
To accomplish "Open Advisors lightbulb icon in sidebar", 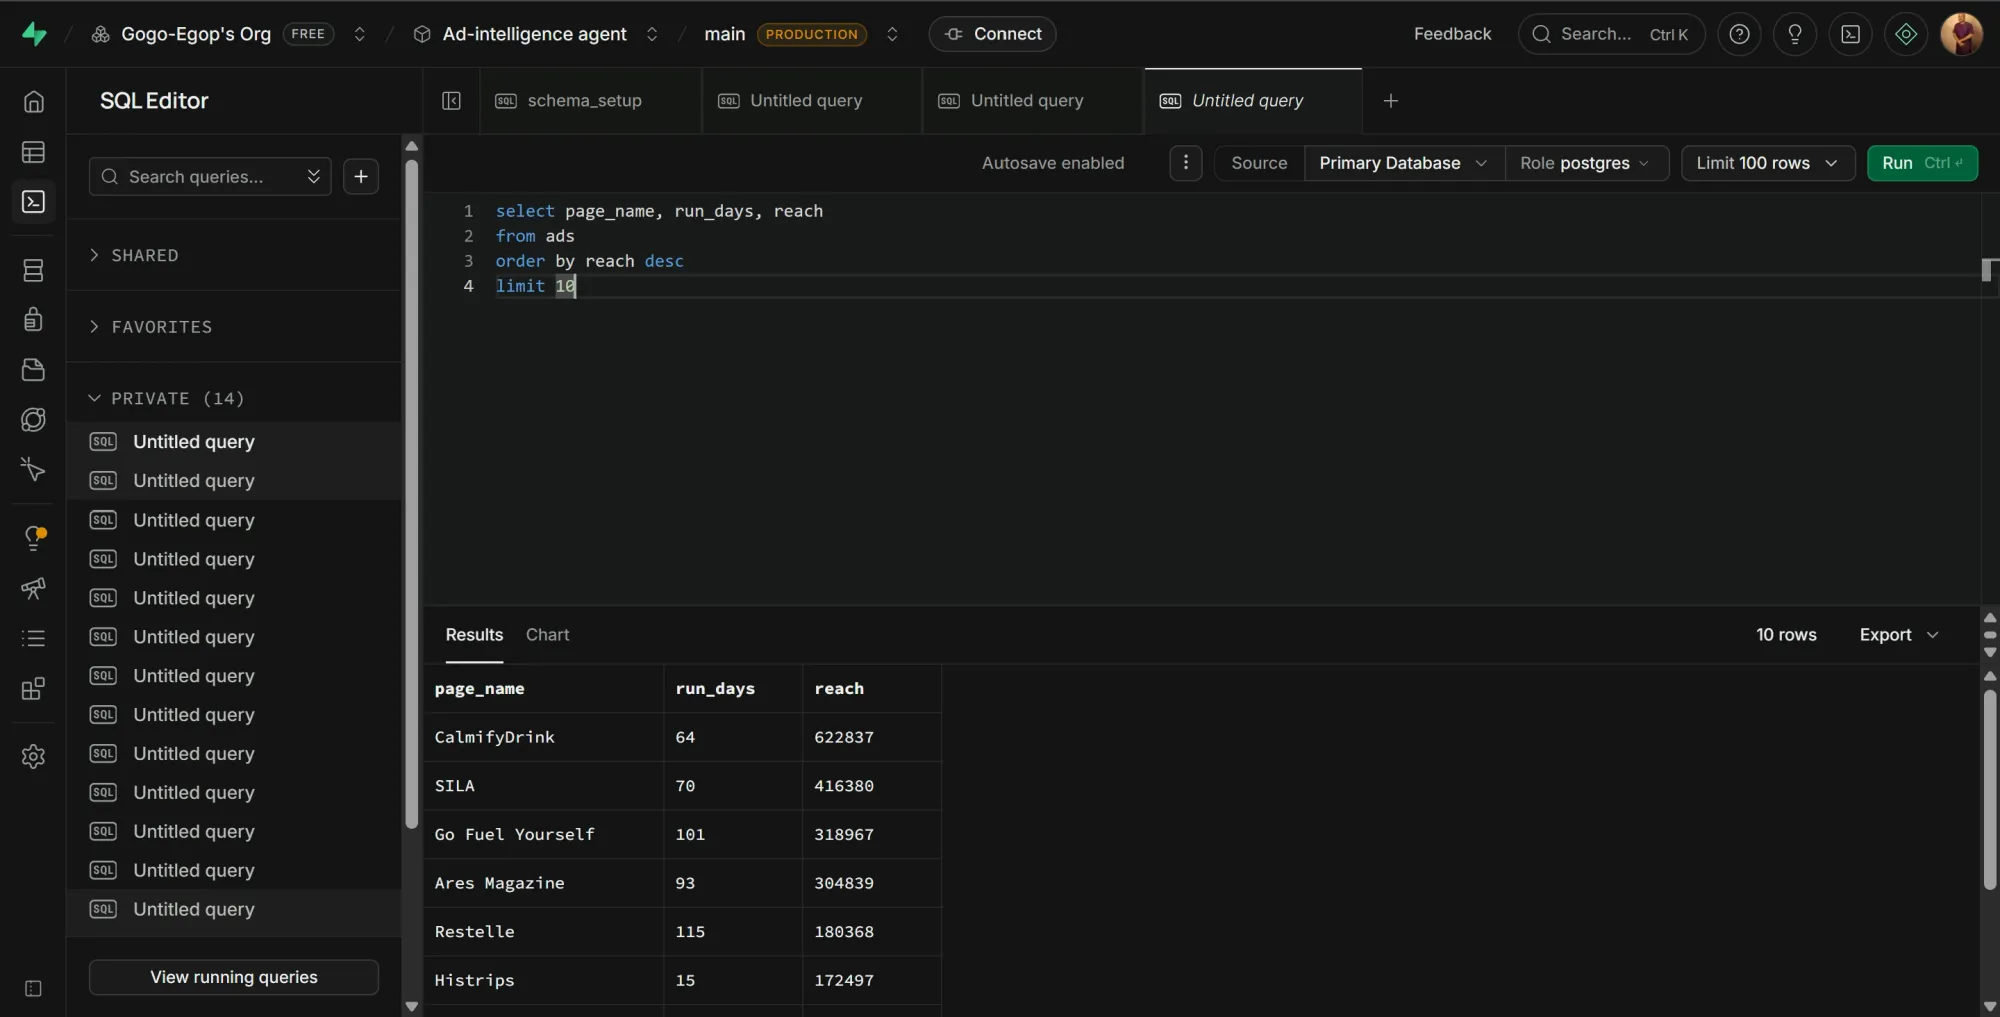I will 34,538.
